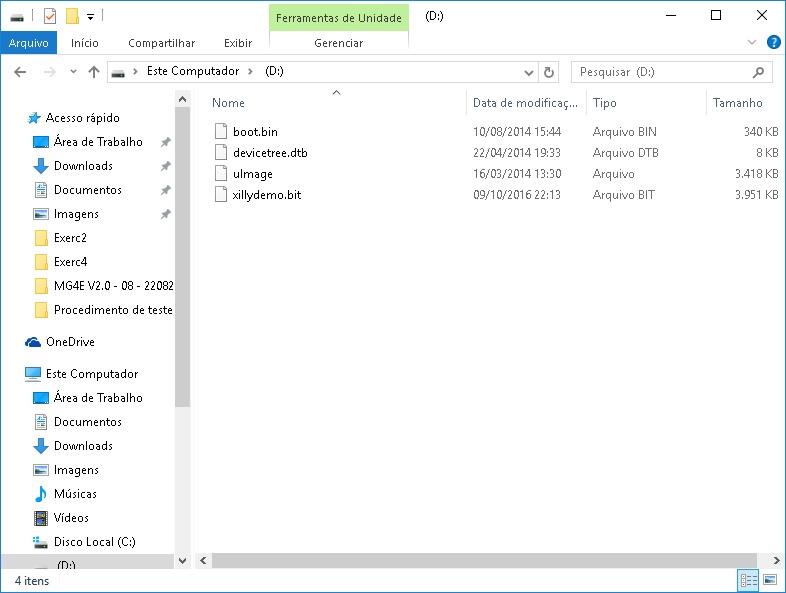Expand the ribbon using the chevron
Screen dimensions: 786x593
tap(753, 43)
